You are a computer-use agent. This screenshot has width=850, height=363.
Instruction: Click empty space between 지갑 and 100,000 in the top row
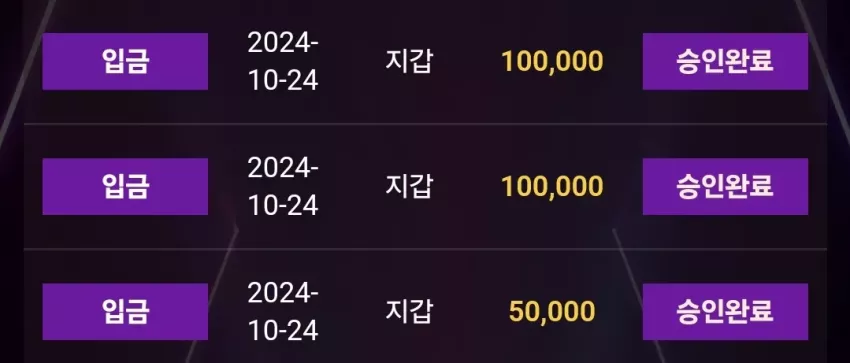click(467, 61)
